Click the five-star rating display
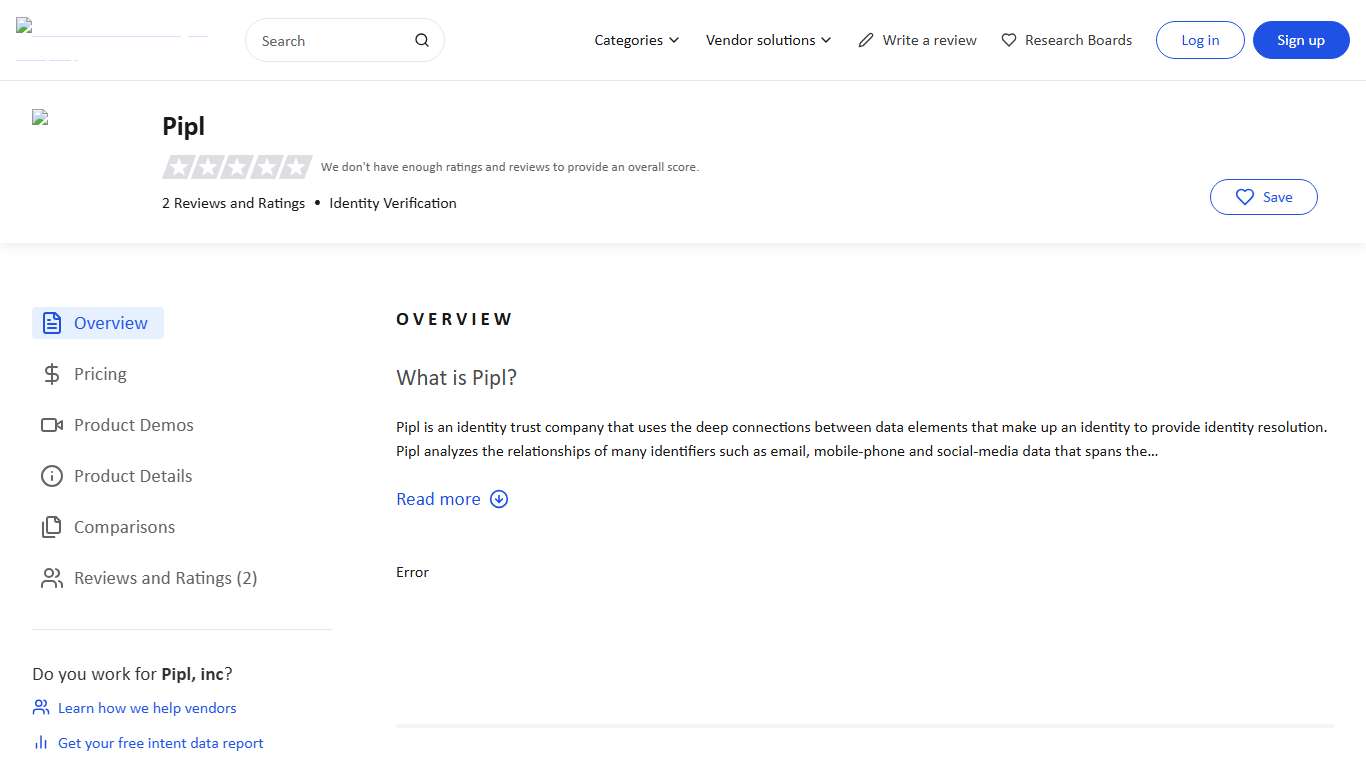Image resolution: width=1366 pixels, height=768 pixels. pos(237,167)
